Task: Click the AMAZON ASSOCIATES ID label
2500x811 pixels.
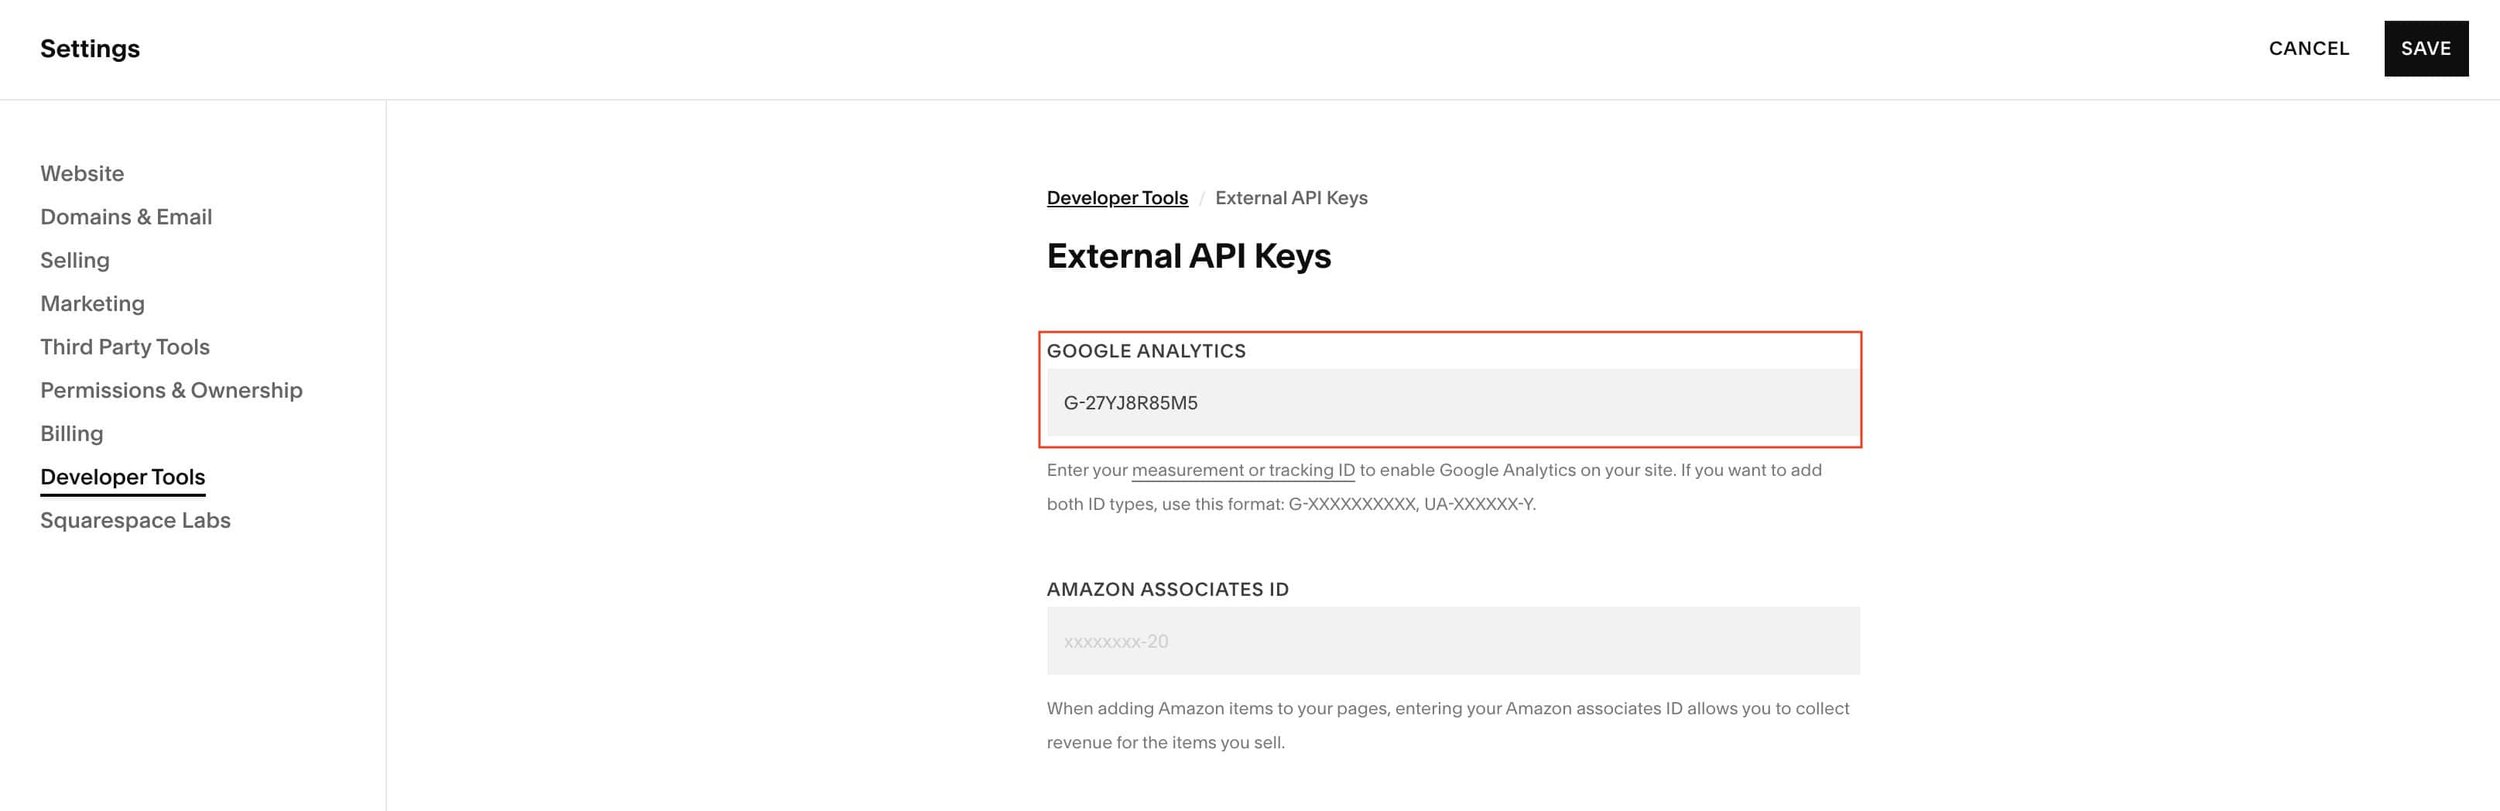Action: (x=1167, y=590)
